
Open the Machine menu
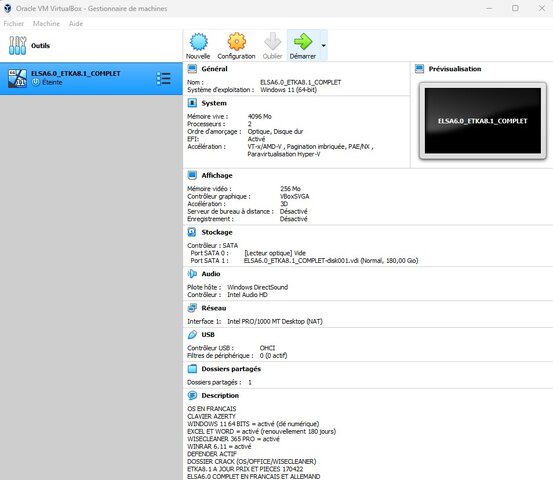pyautogui.click(x=46, y=24)
